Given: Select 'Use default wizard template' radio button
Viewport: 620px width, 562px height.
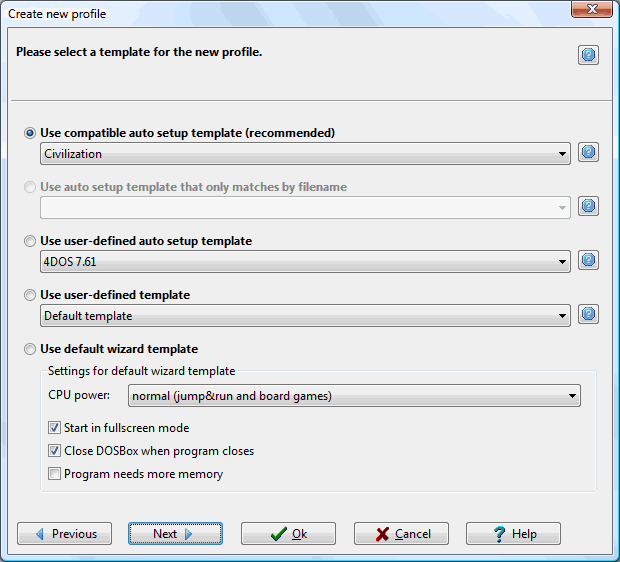Looking at the screenshot, I should pos(30,349).
